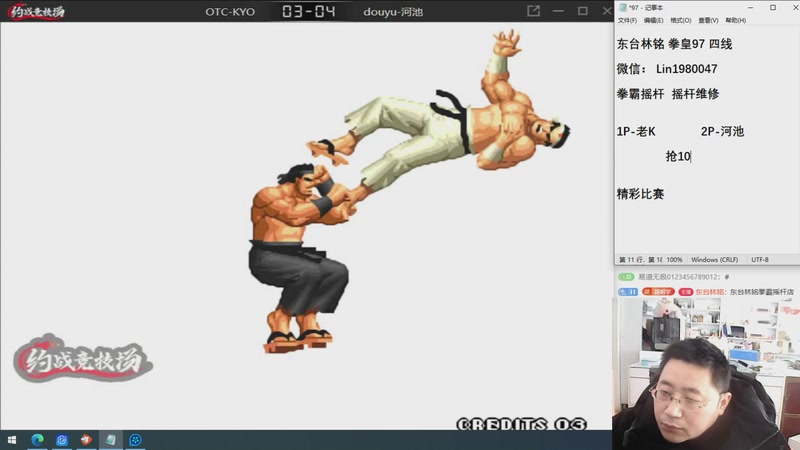
Task: Click the 2P-河池 text in Notepad
Action: point(722,132)
